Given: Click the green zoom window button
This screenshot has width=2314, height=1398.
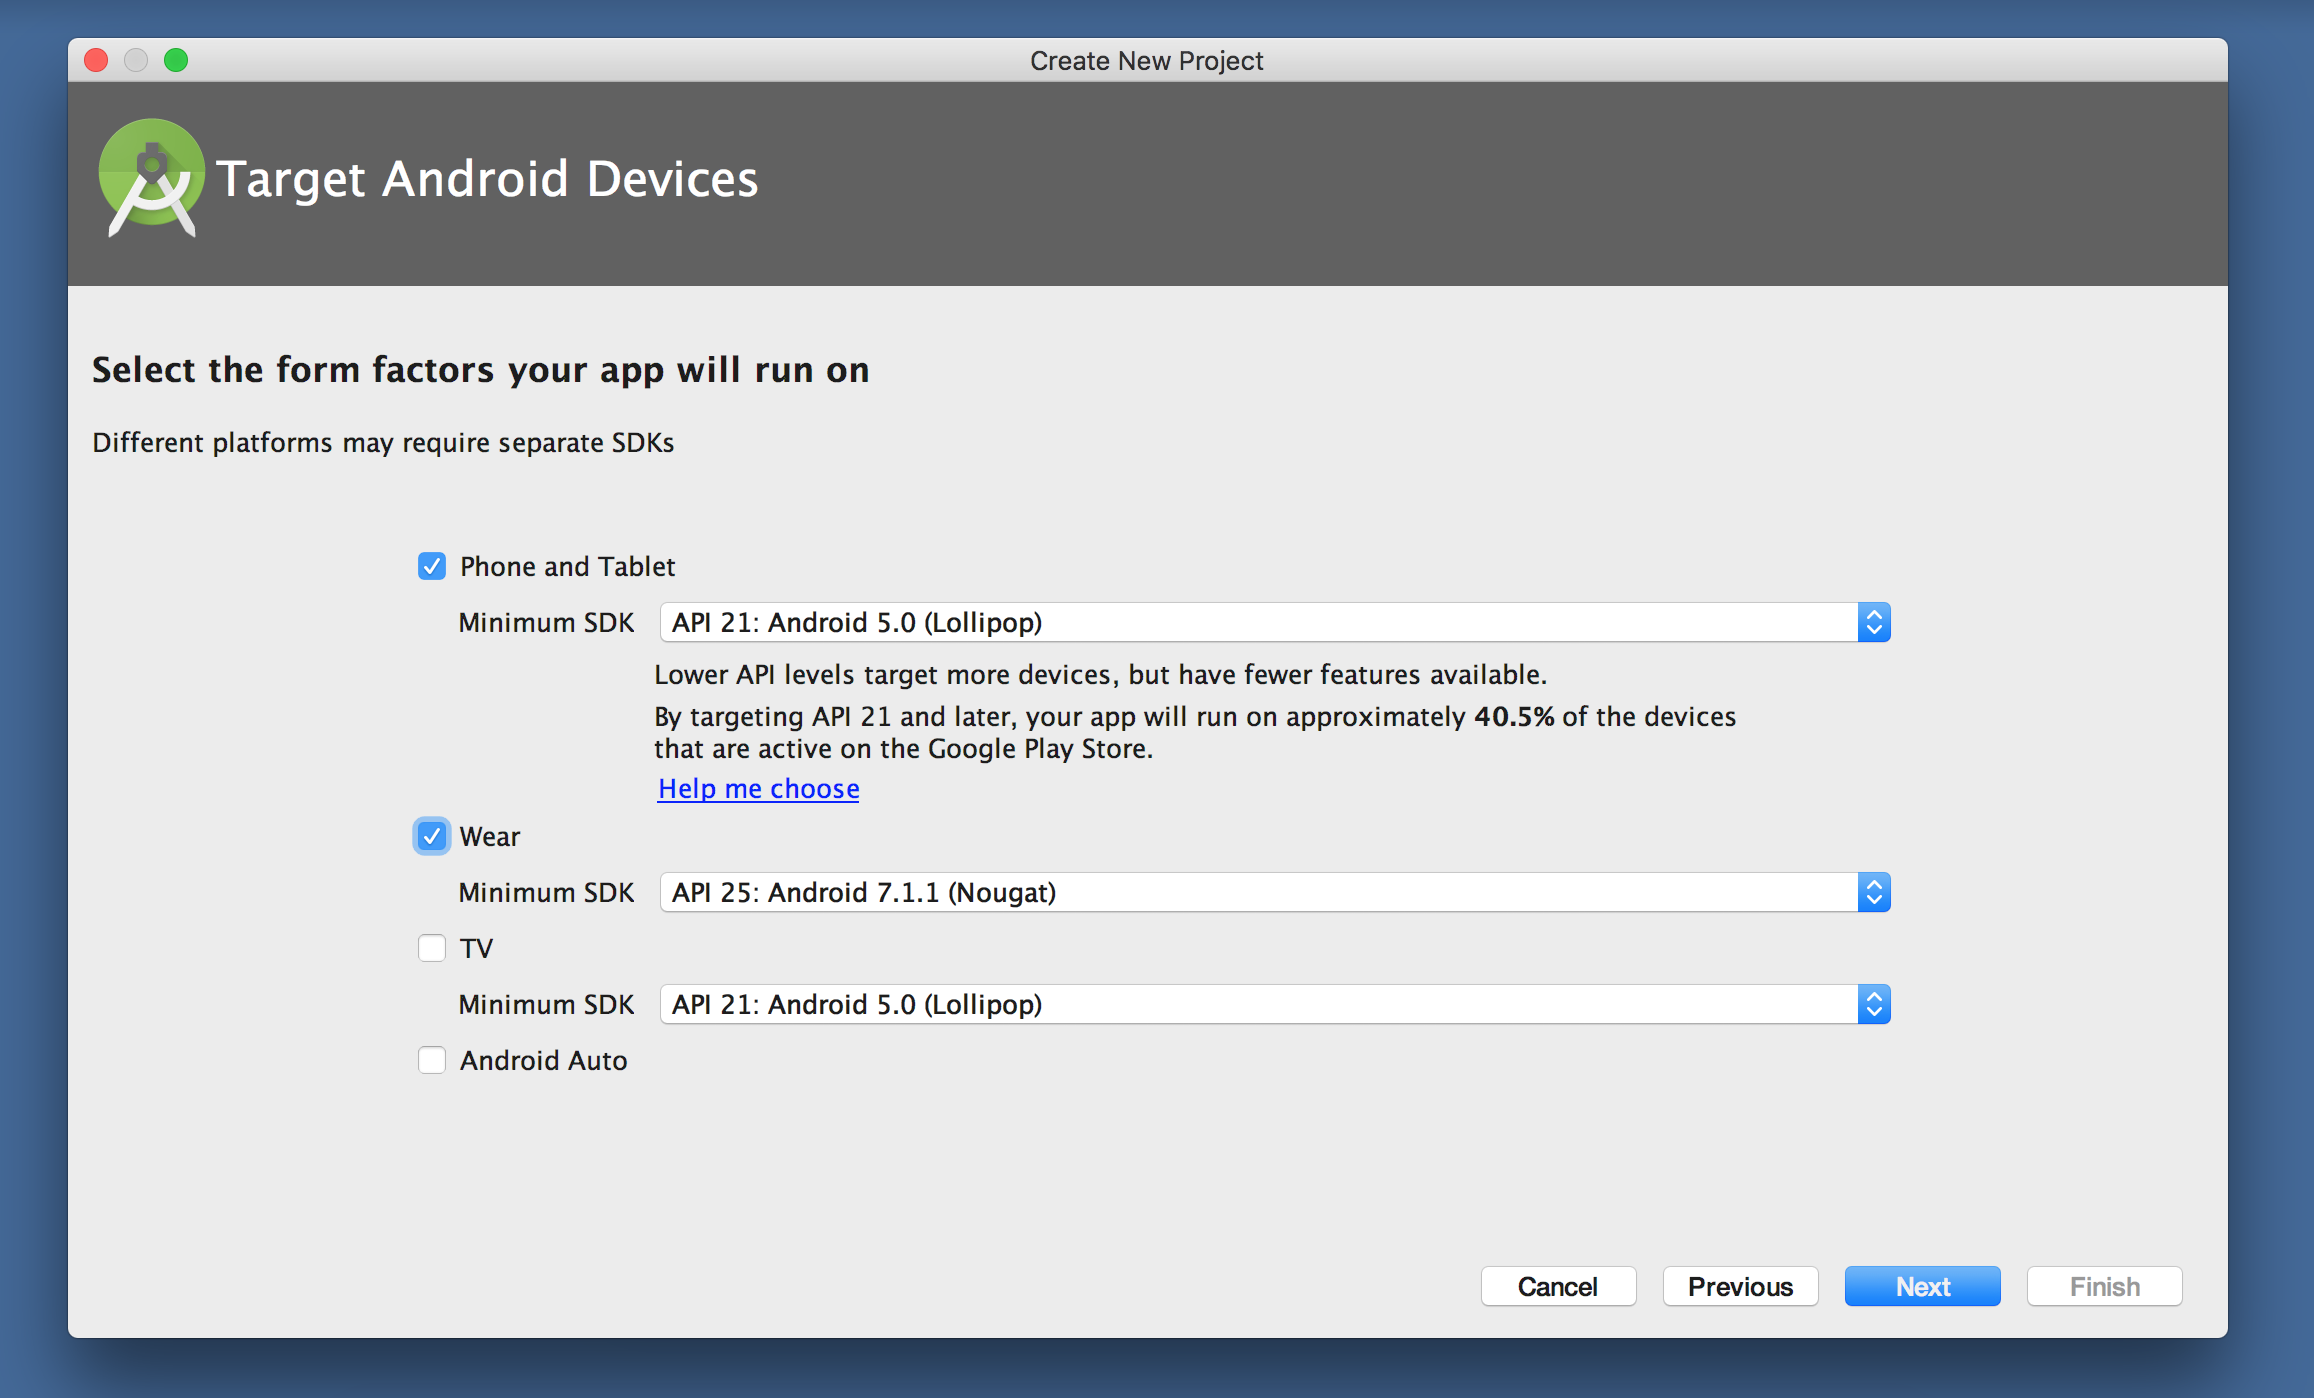Looking at the screenshot, I should pyautogui.click(x=176, y=60).
